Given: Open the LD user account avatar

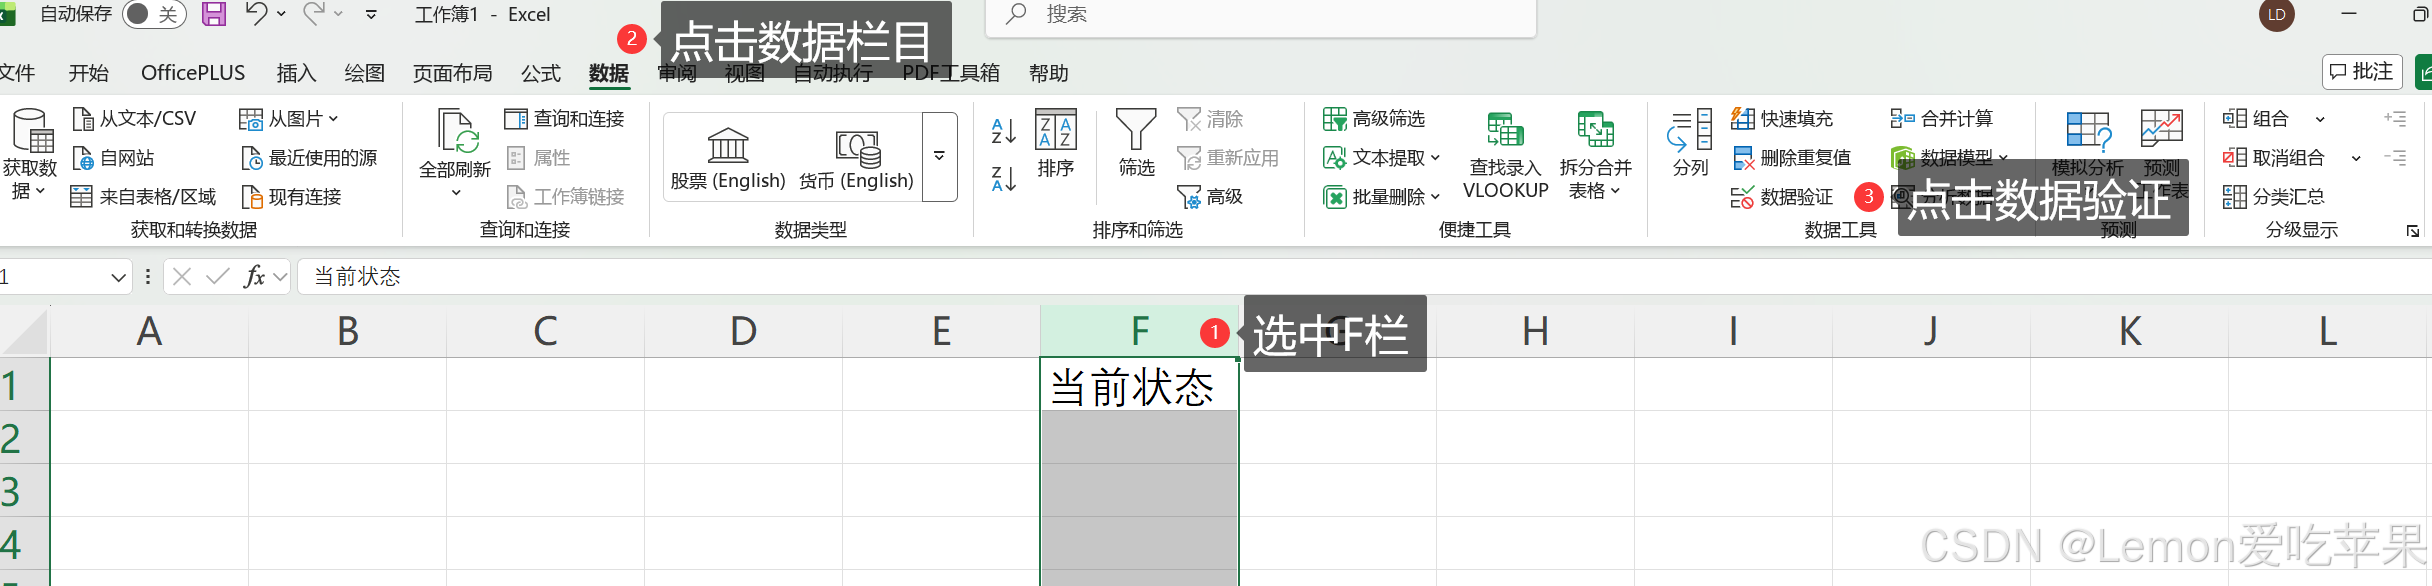Looking at the screenshot, I should 2277,15.
